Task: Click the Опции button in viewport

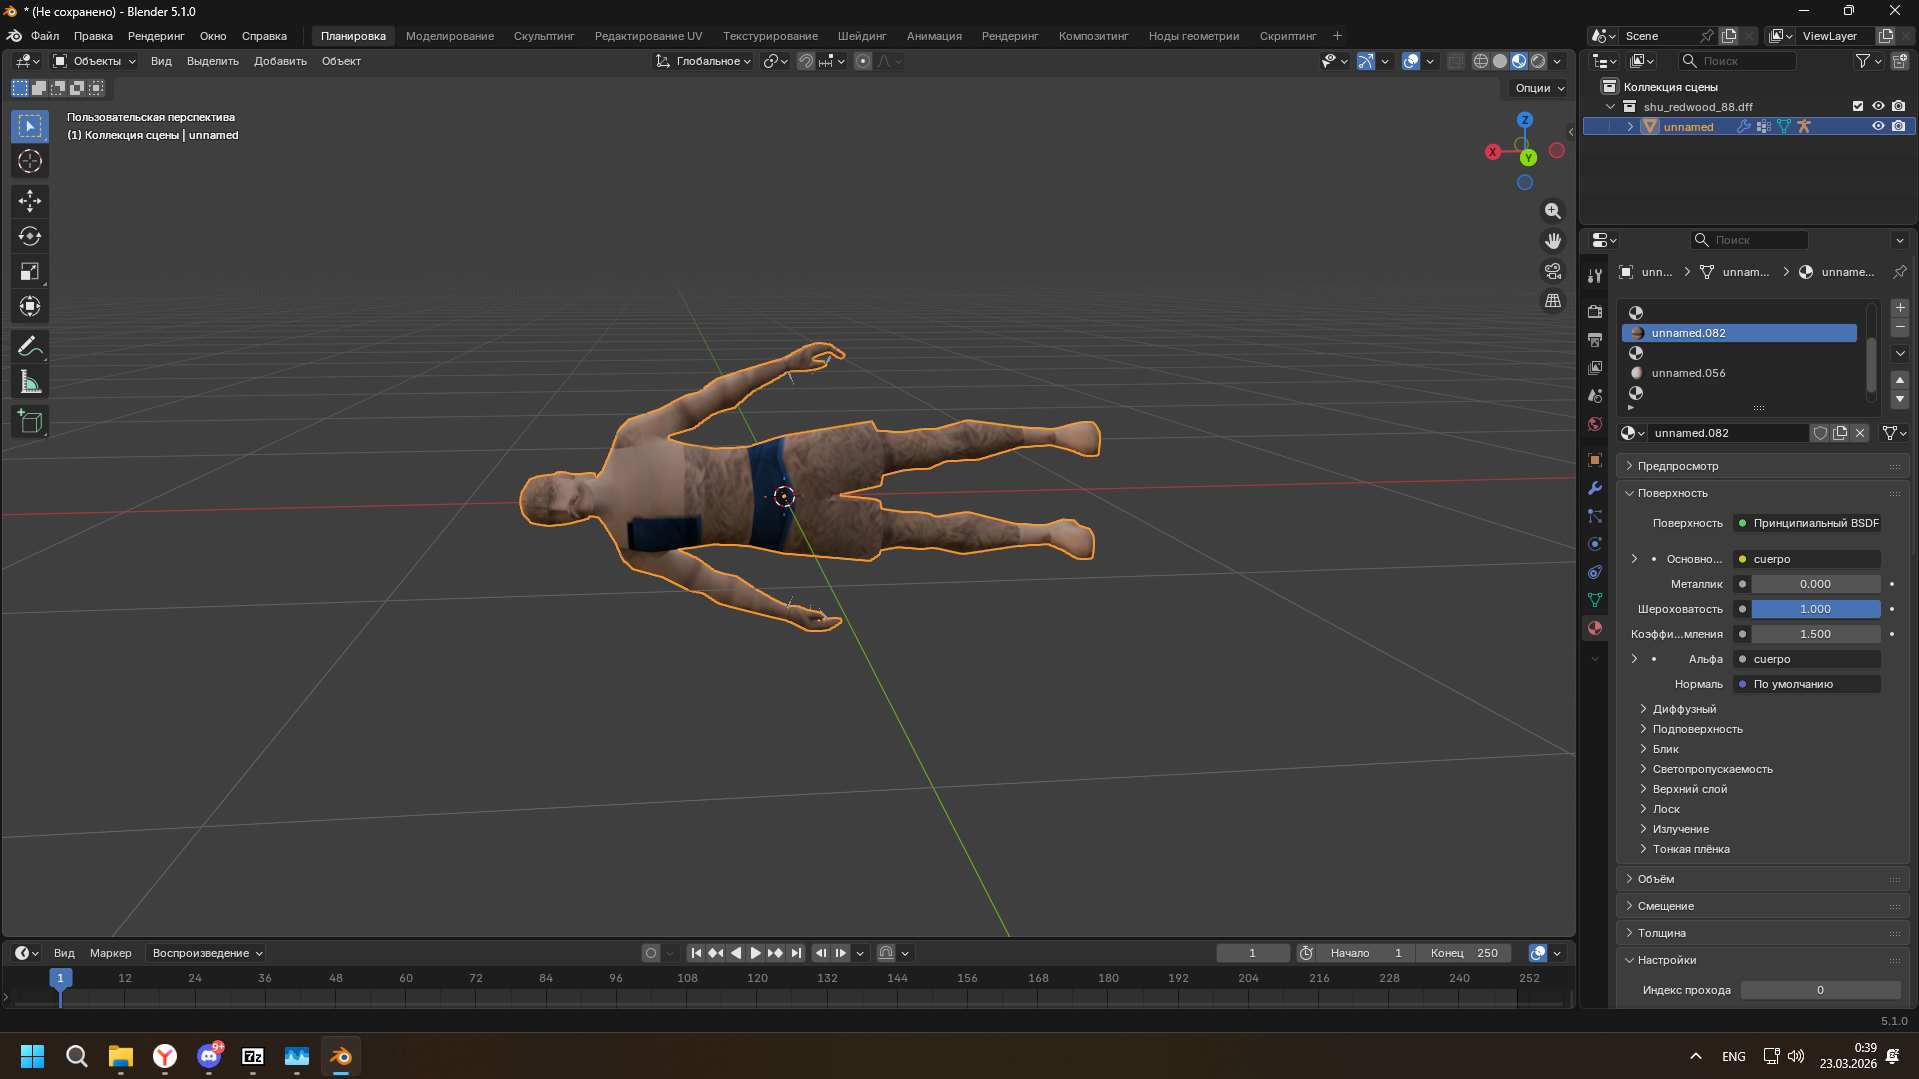Action: tap(1539, 88)
